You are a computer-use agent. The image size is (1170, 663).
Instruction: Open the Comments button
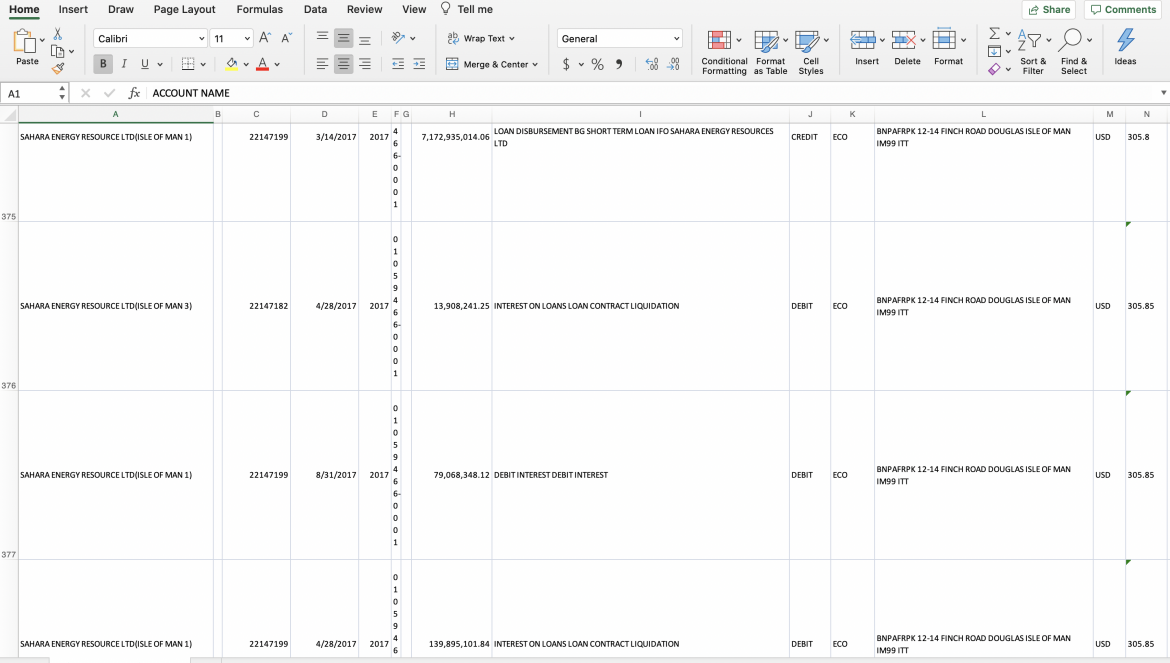click(x=1123, y=10)
